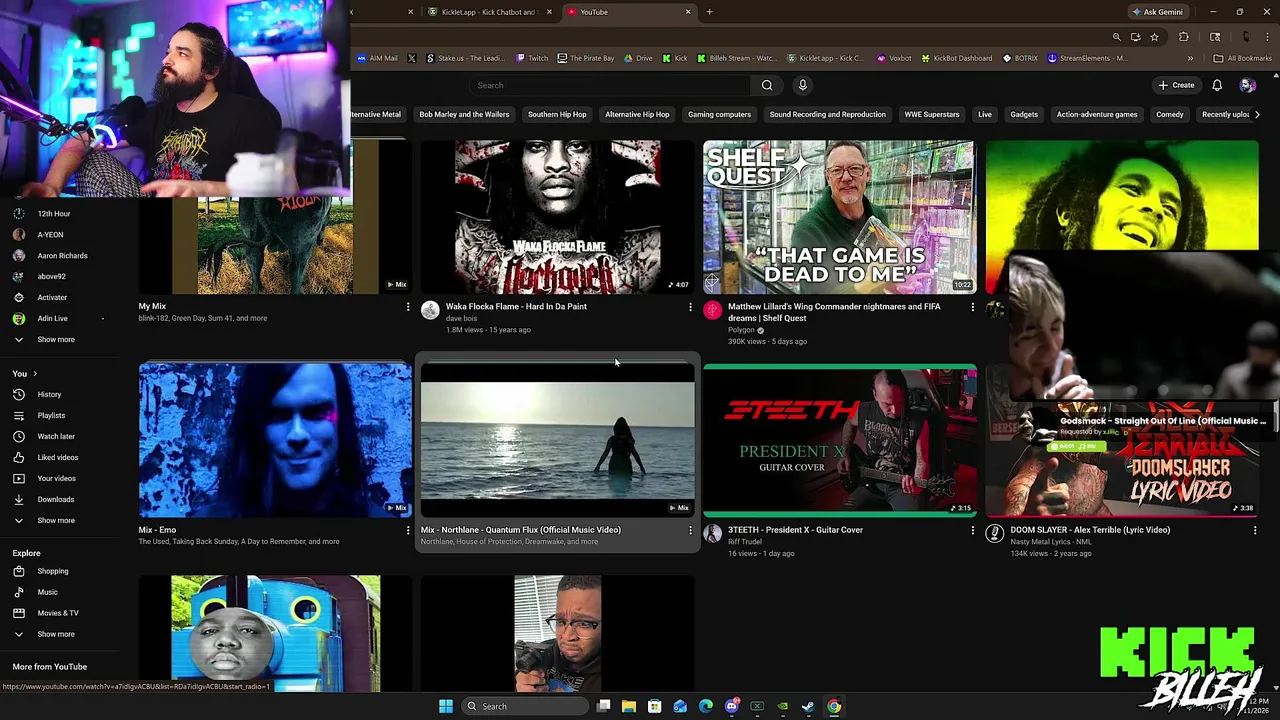Expand the Explore section's Show more
1280x720 pixels.
(55, 634)
